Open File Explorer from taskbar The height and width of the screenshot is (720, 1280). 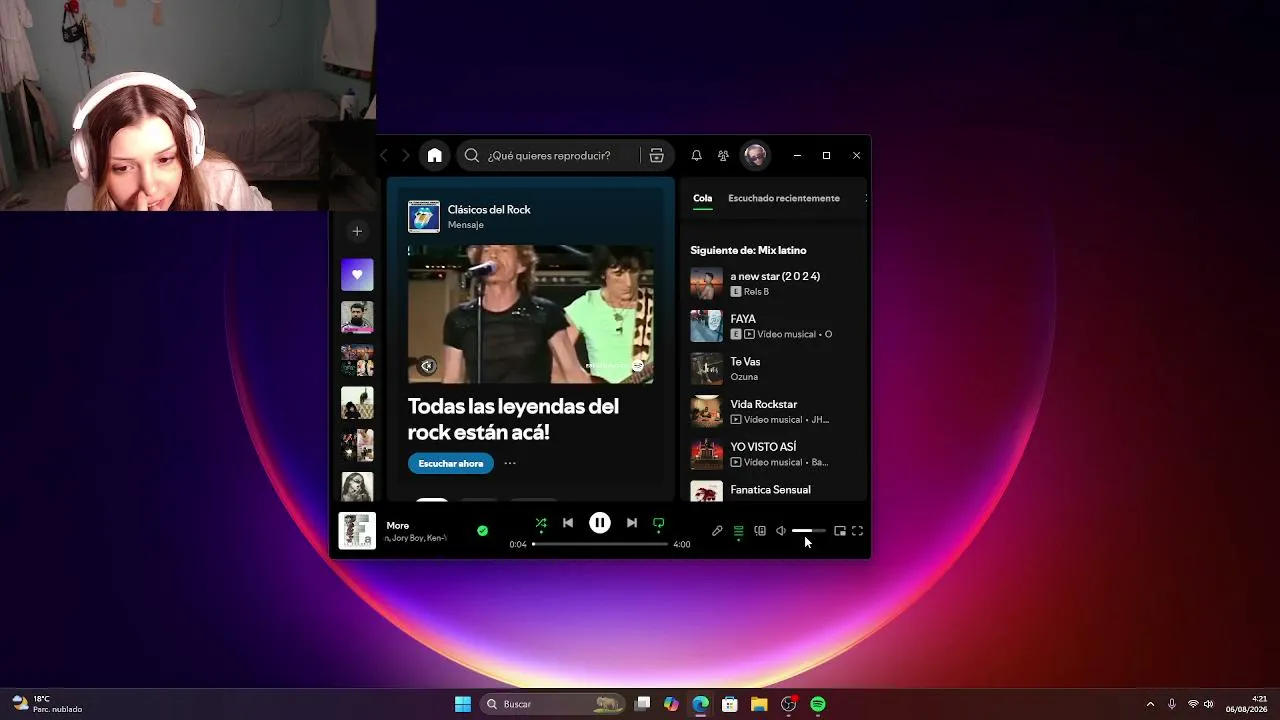click(x=759, y=704)
